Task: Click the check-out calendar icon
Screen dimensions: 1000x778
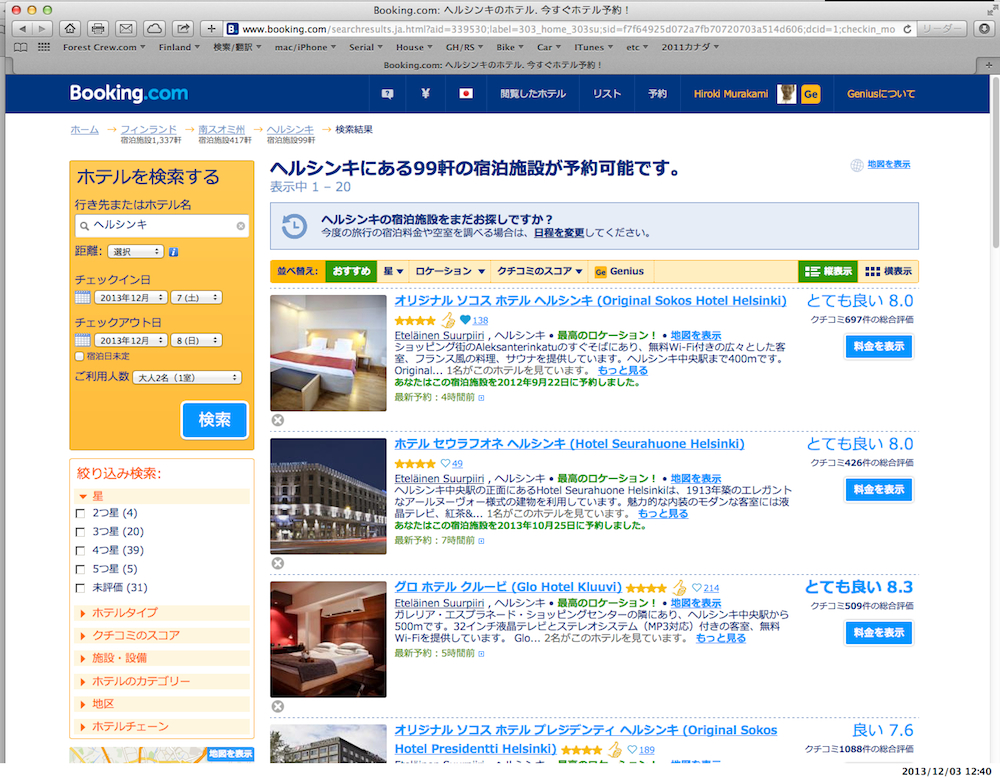Action: click(x=82, y=340)
